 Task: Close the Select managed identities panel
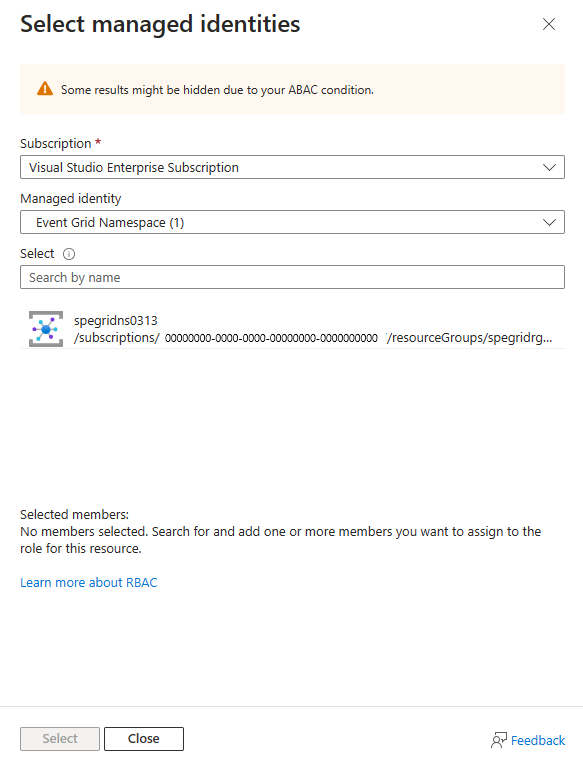pos(549,24)
